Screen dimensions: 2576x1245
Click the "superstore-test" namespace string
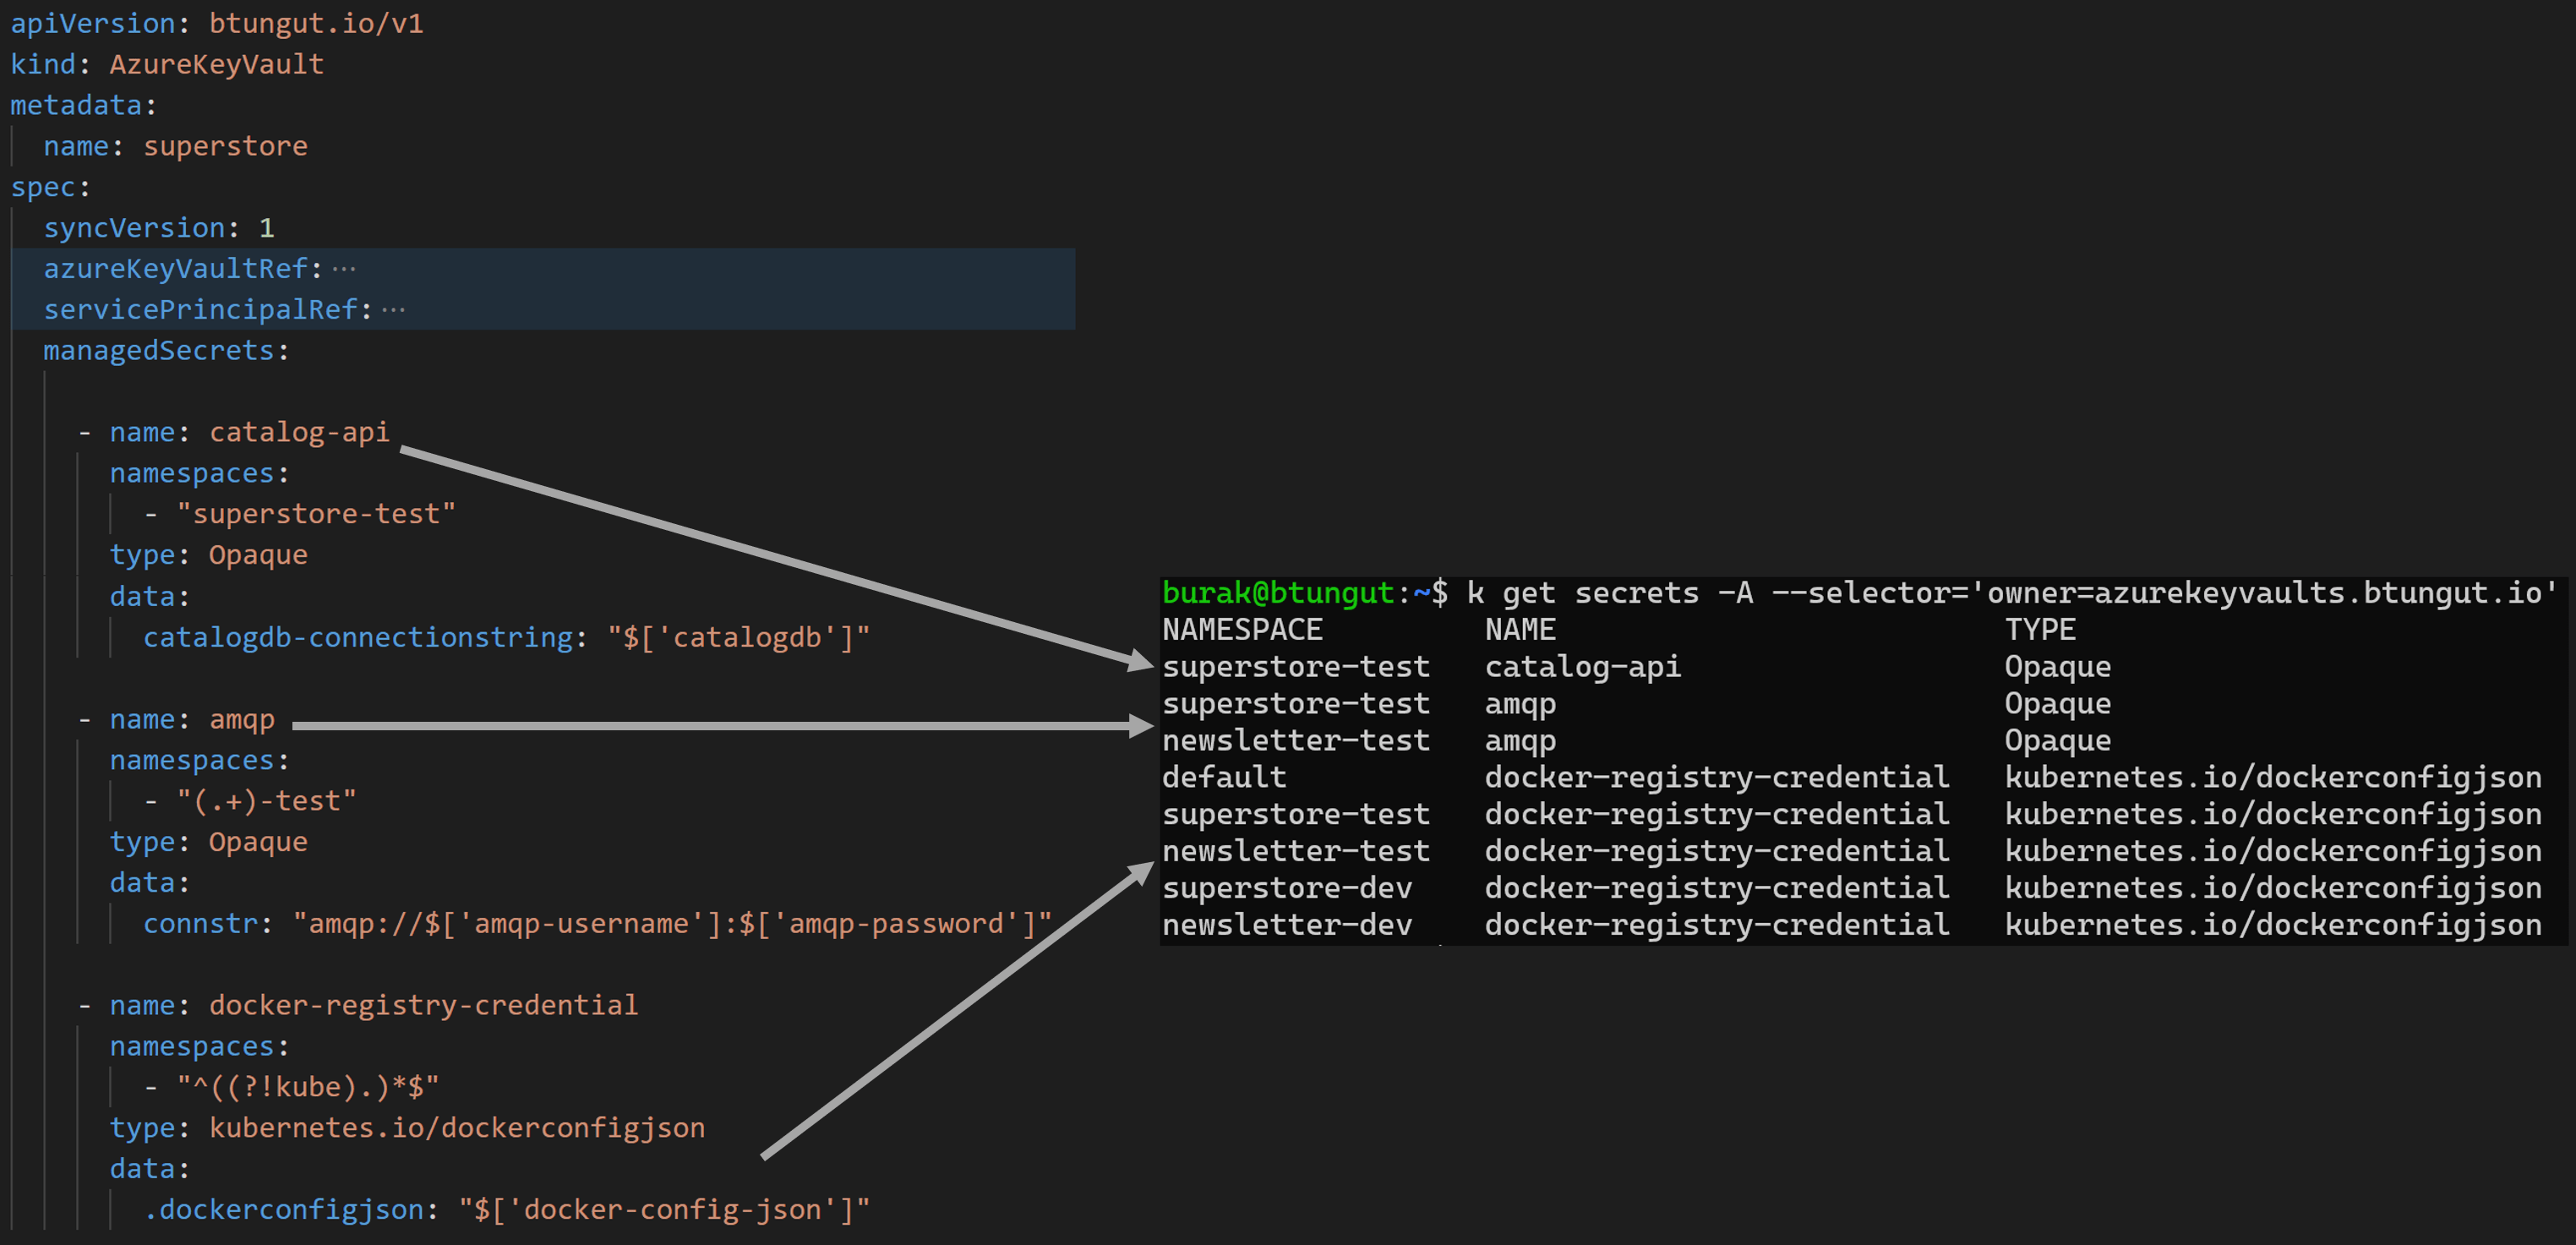(x=316, y=514)
